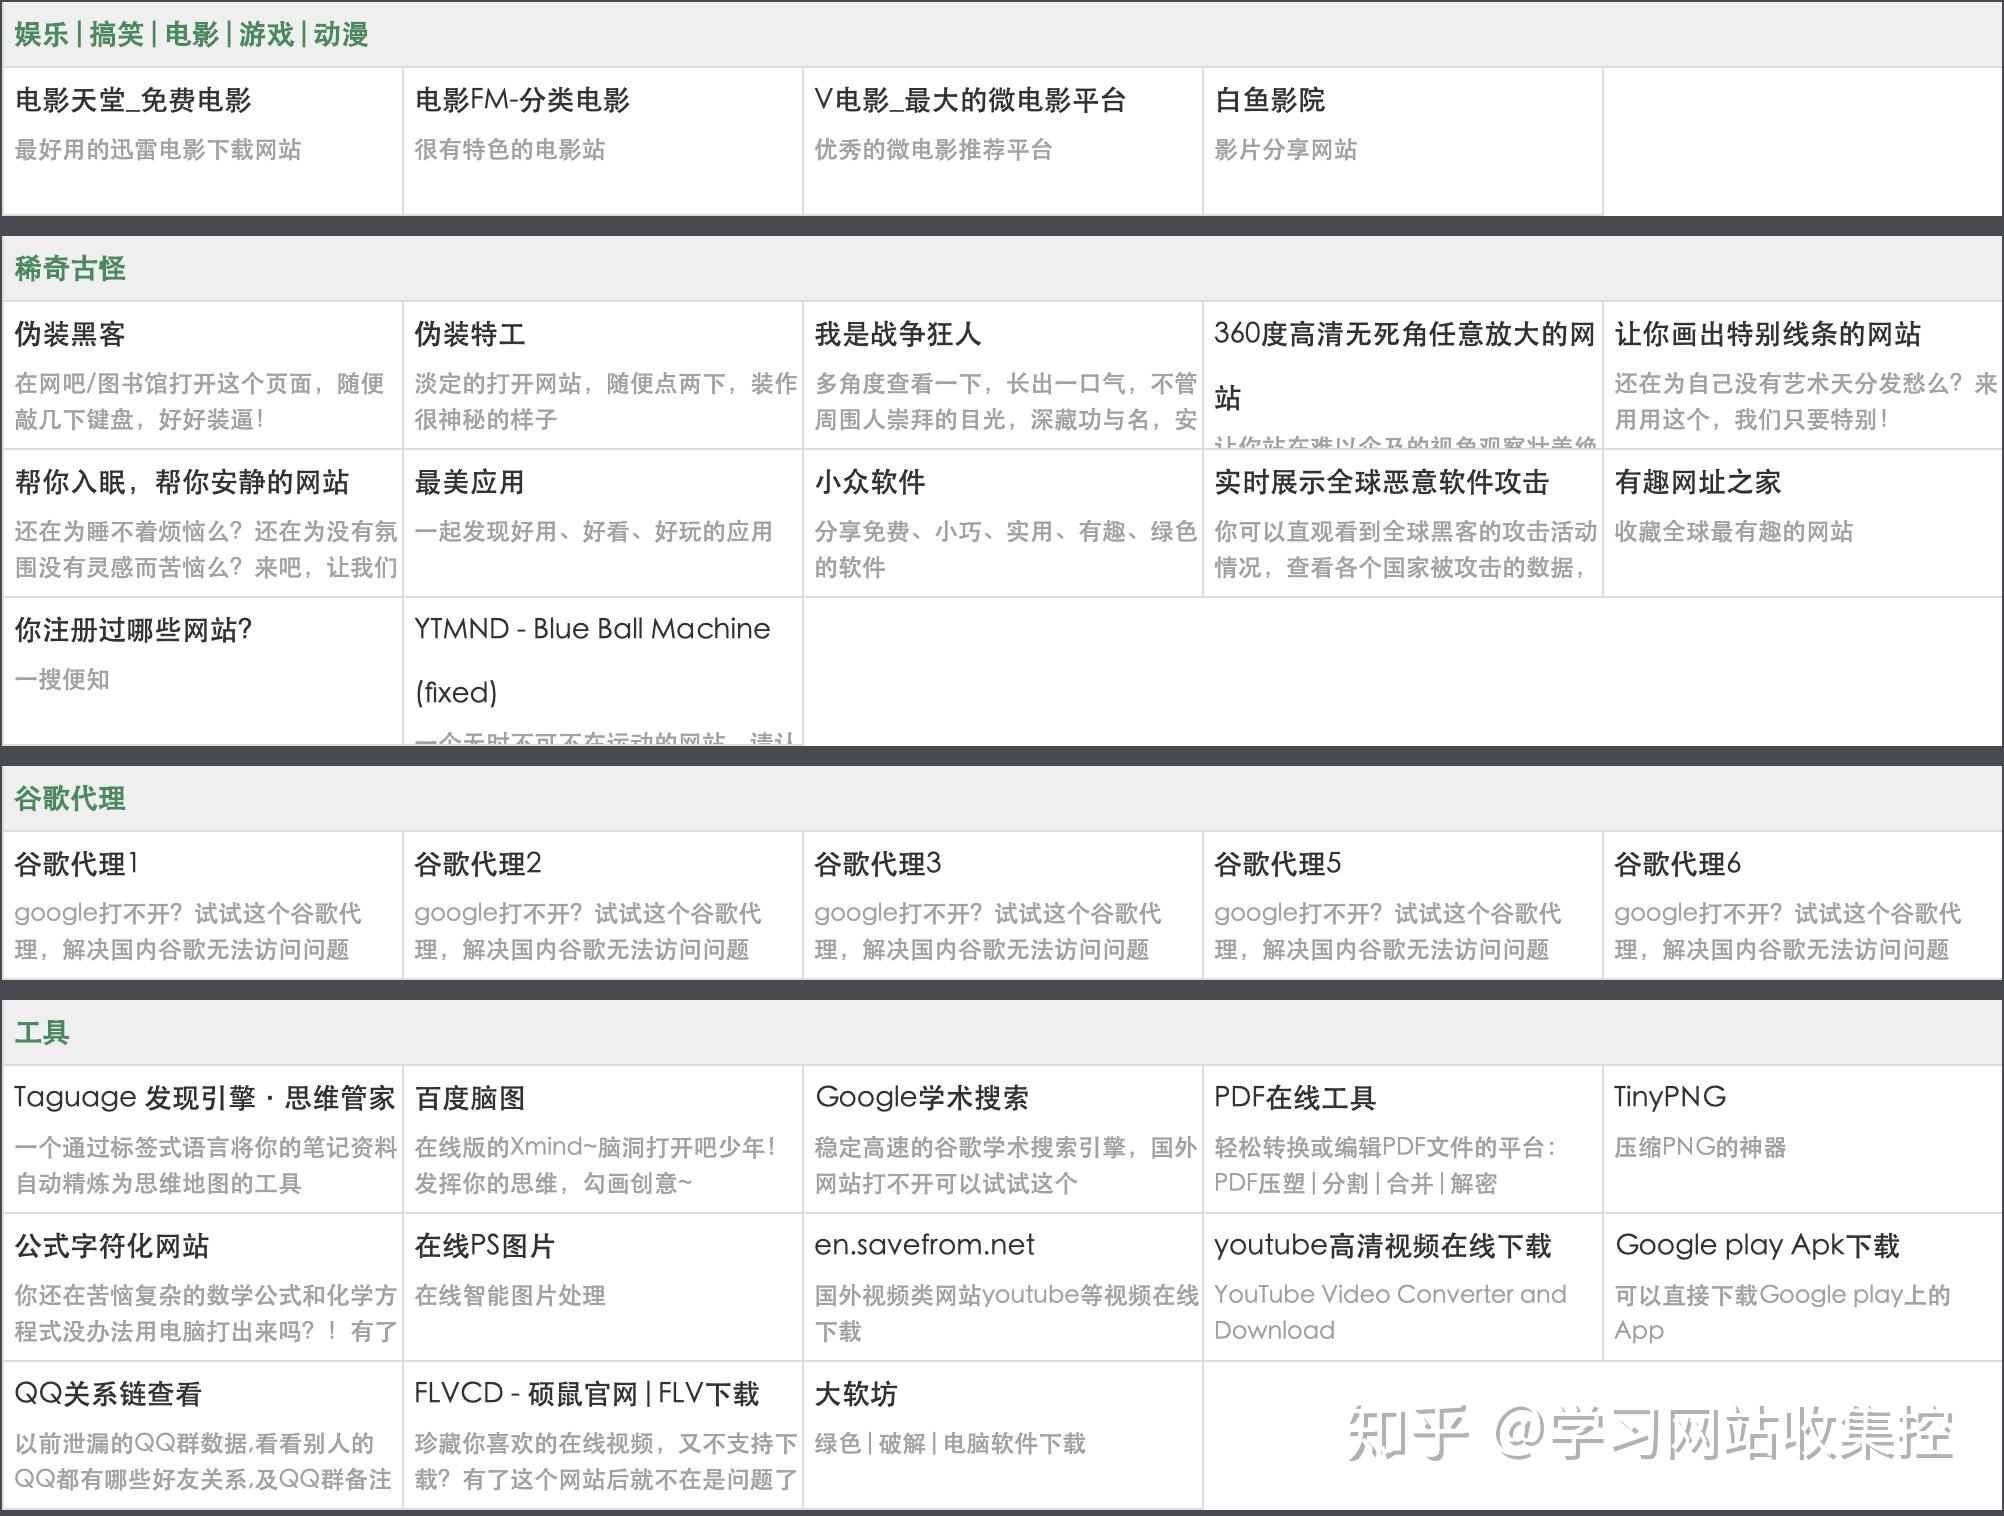
Task: Visit 帮你入眠，帮你安静的网站
Action: point(182,482)
